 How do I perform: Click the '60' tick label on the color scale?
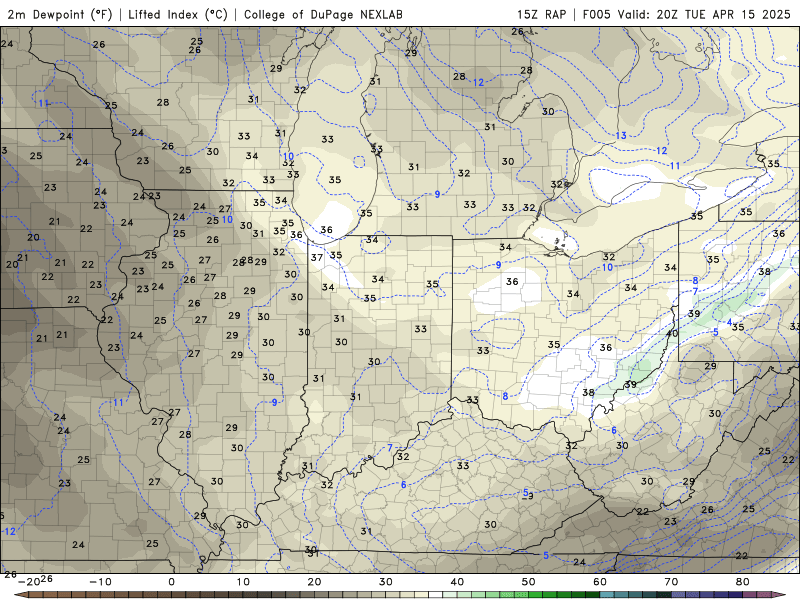coord(600,582)
